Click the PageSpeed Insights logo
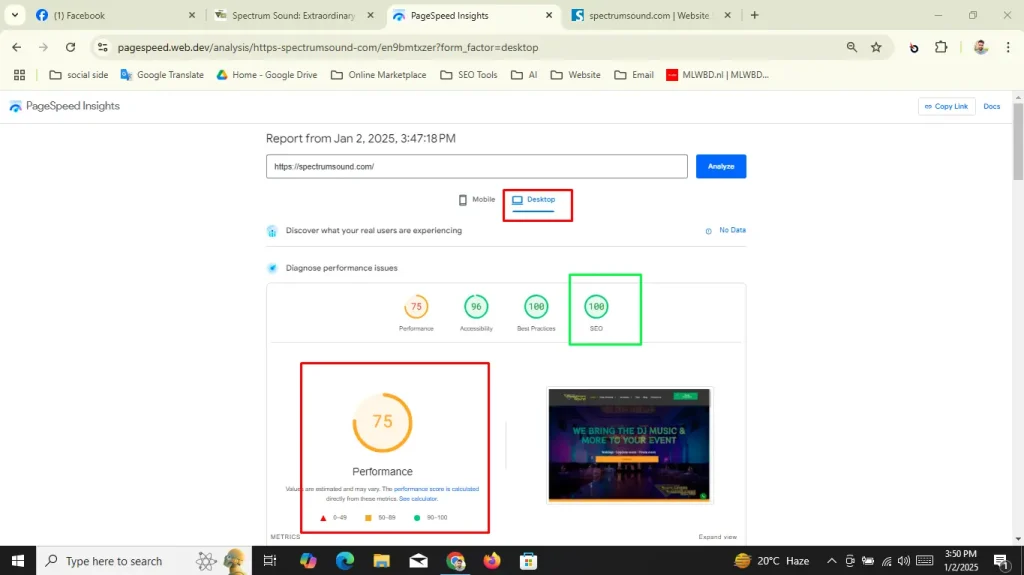Viewport: 1024px width, 575px height. tap(64, 106)
